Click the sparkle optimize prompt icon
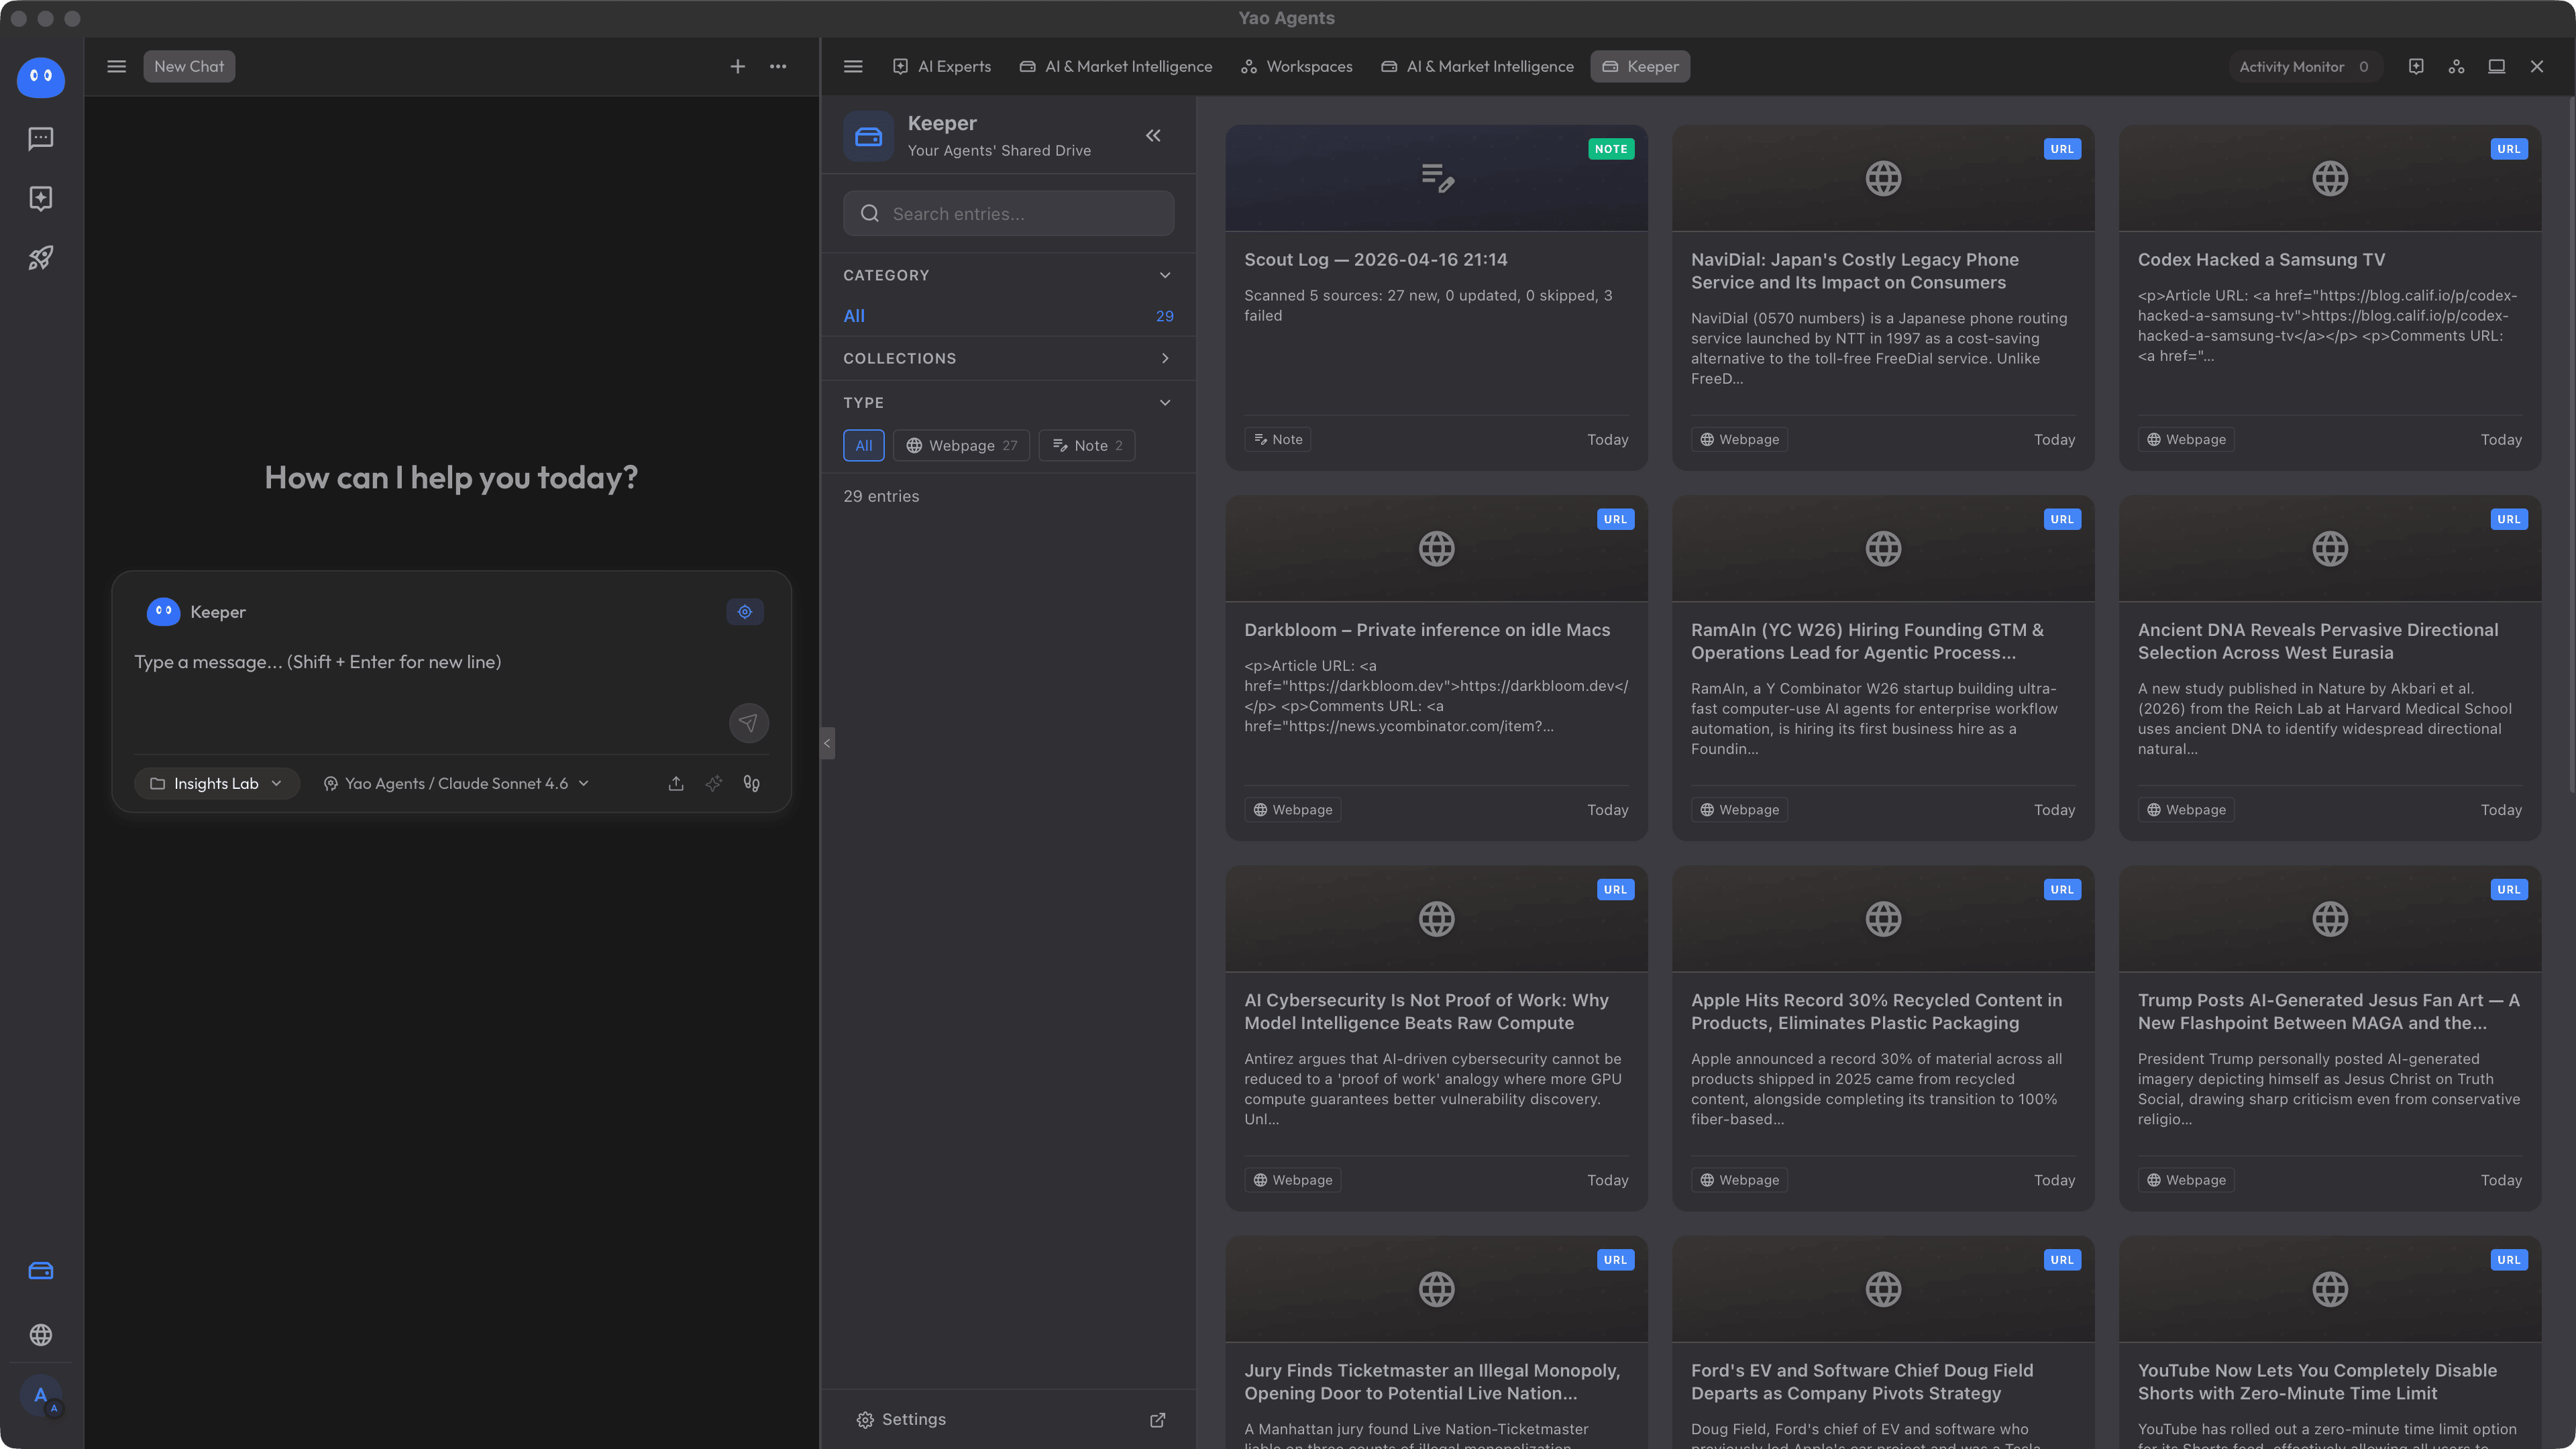 [714, 784]
